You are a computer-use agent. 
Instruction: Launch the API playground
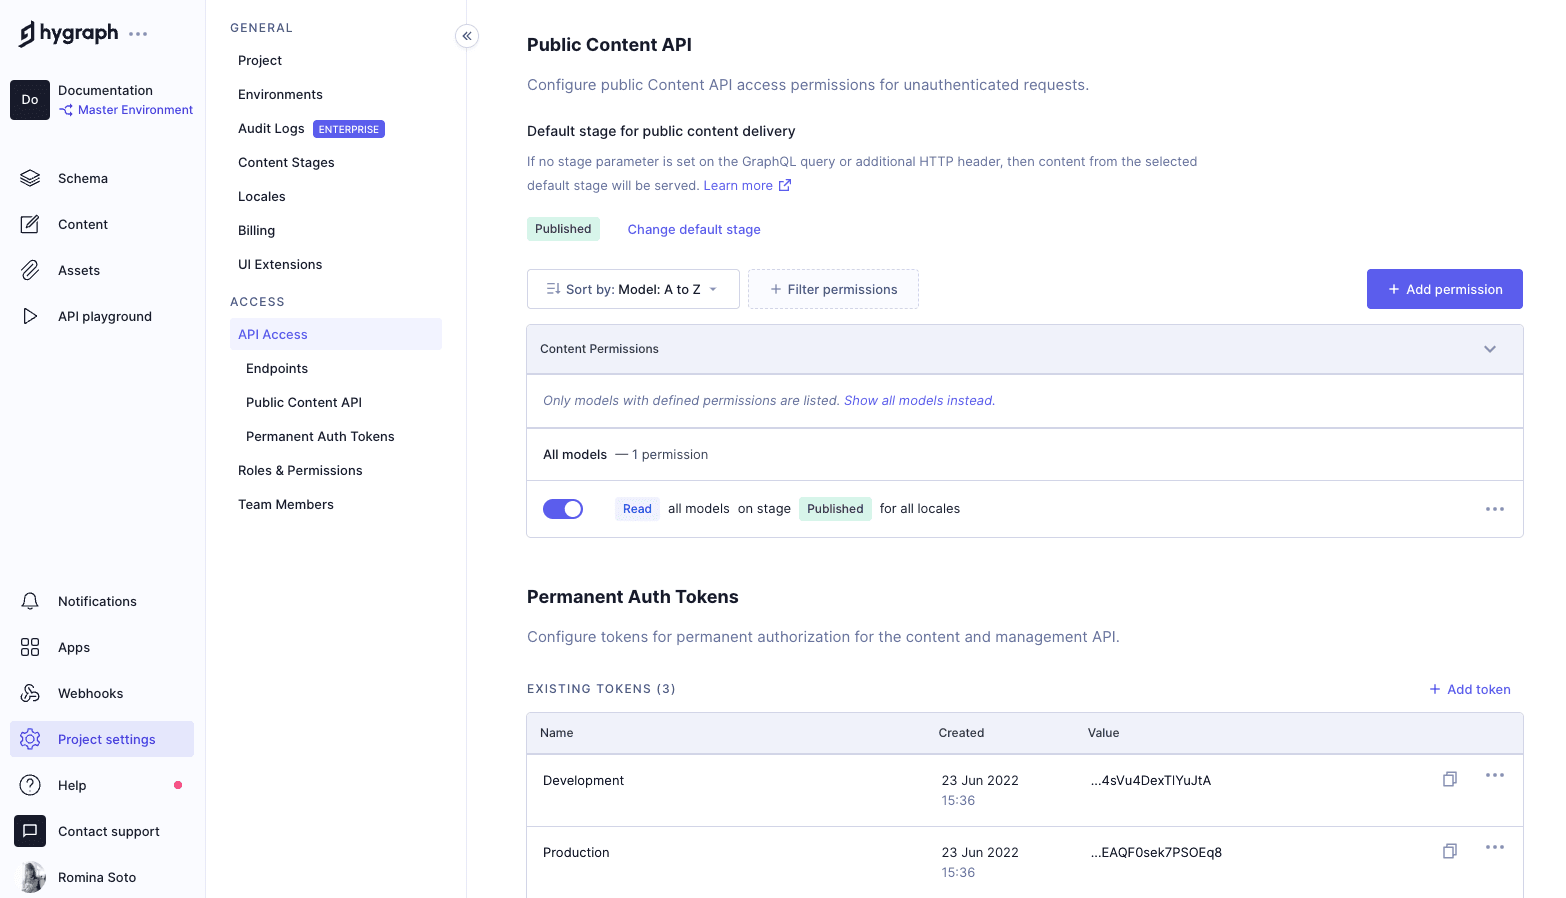tap(105, 316)
